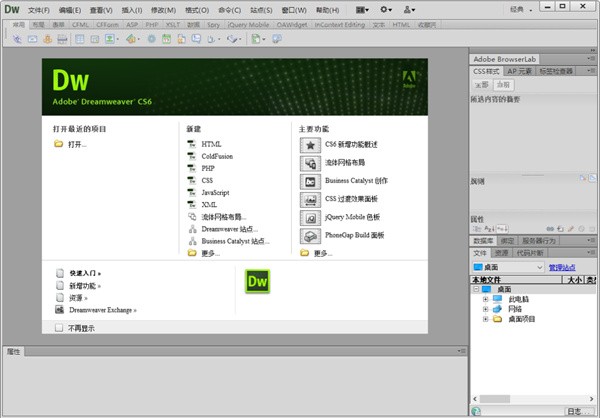The height and width of the screenshot is (418, 600).
Task: Open the 插入(I) menu
Action: [x=131, y=9]
